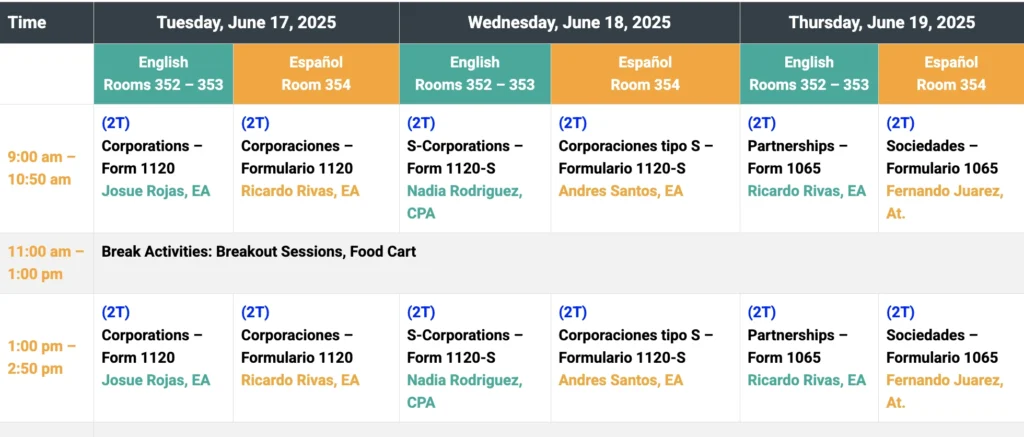Image resolution: width=1024 pixels, height=437 pixels.
Task: Open Josue Rojas, EA in 9:00 am row
Action: tap(156, 191)
